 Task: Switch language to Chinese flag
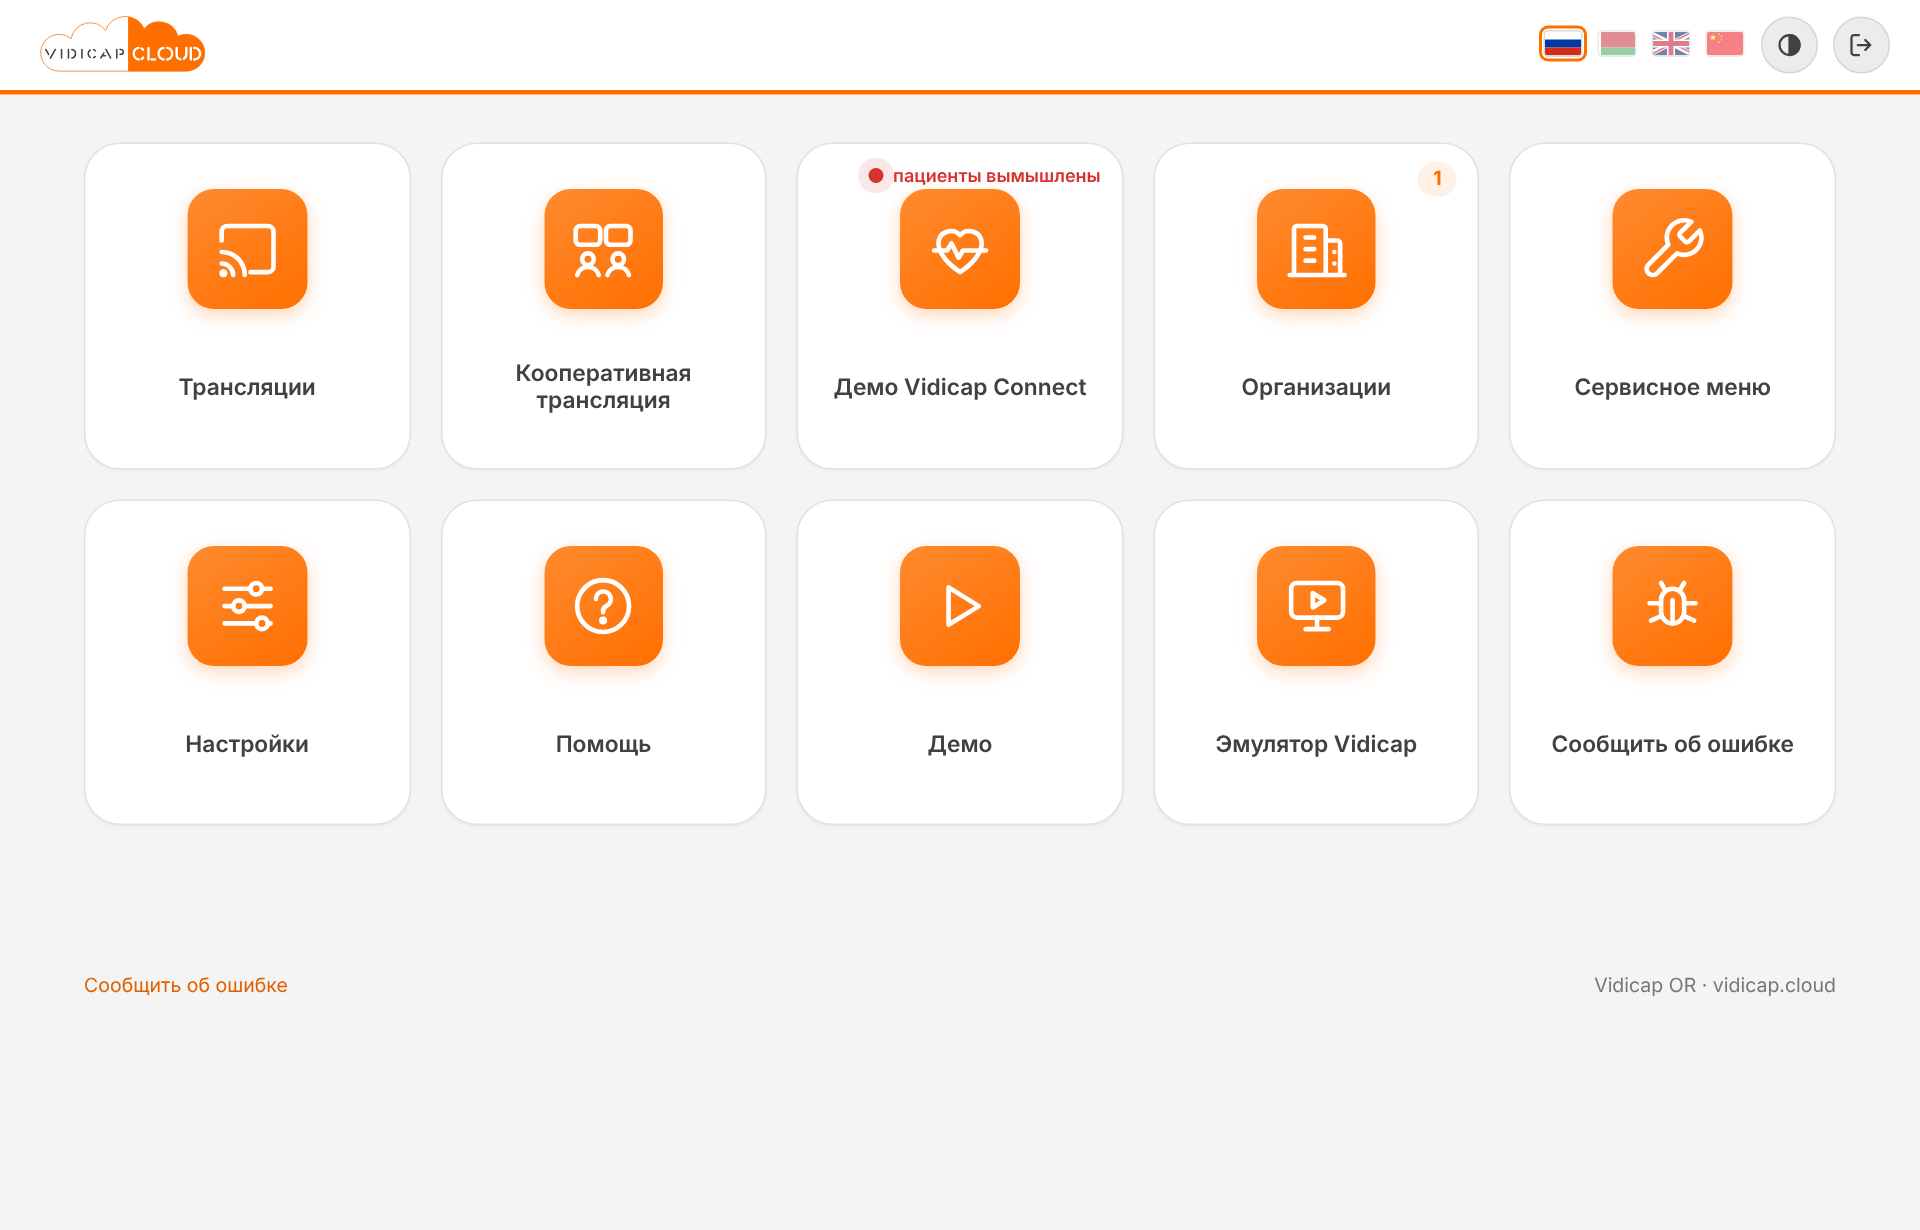tap(1725, 44)
